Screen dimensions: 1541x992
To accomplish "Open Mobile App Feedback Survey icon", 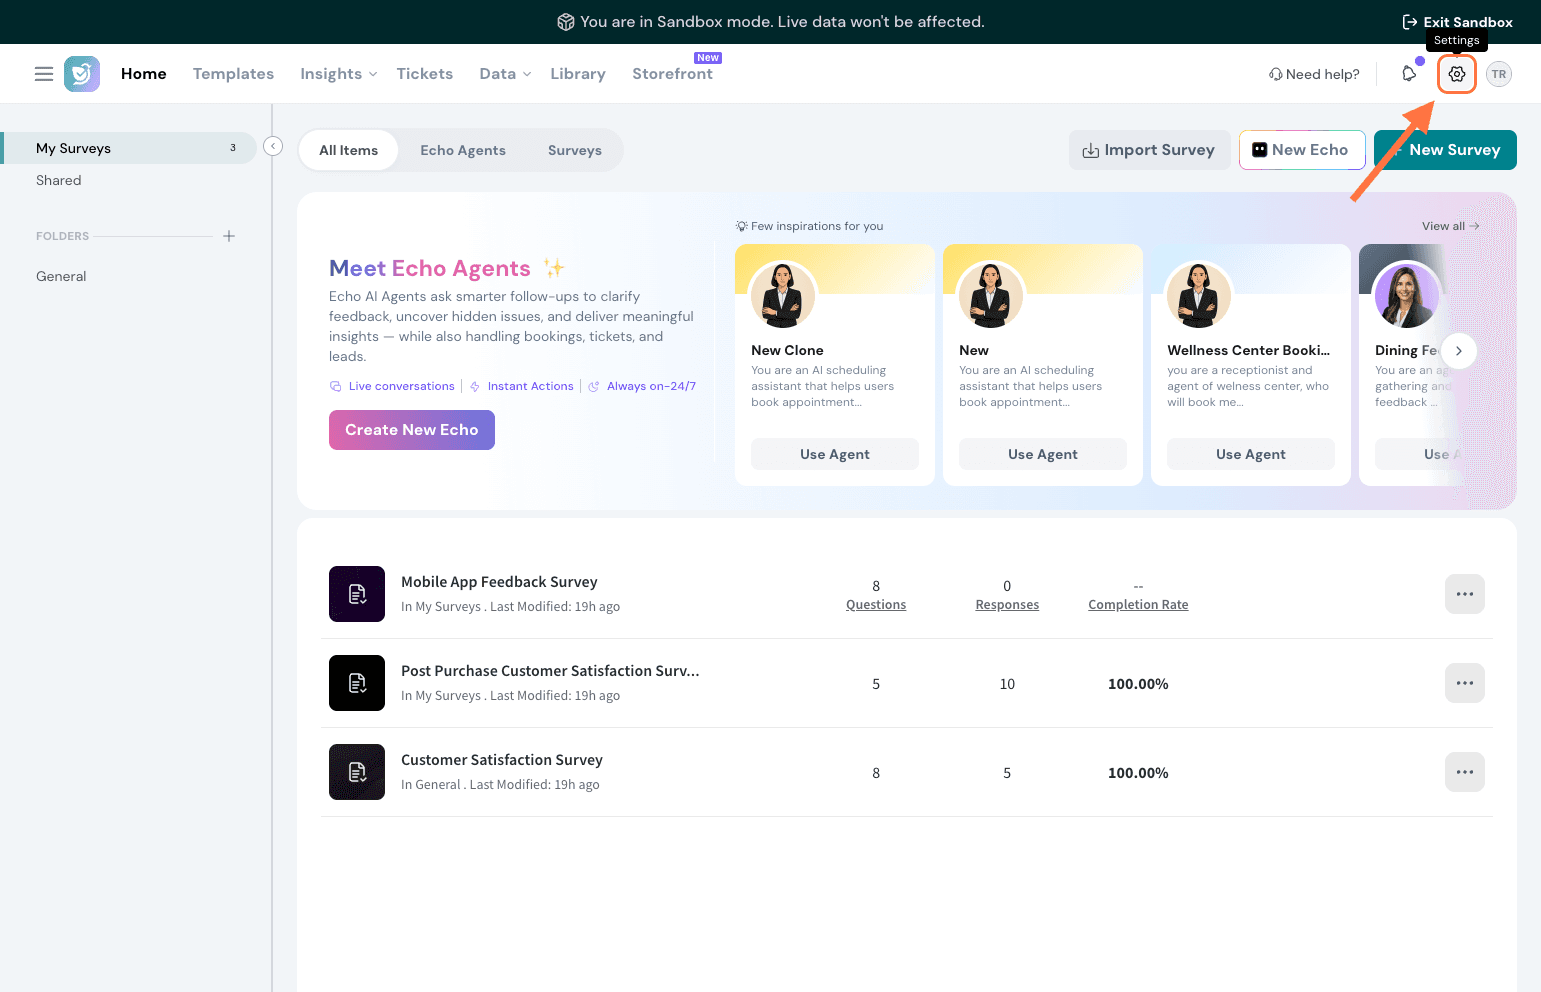I will click(357, 594).
